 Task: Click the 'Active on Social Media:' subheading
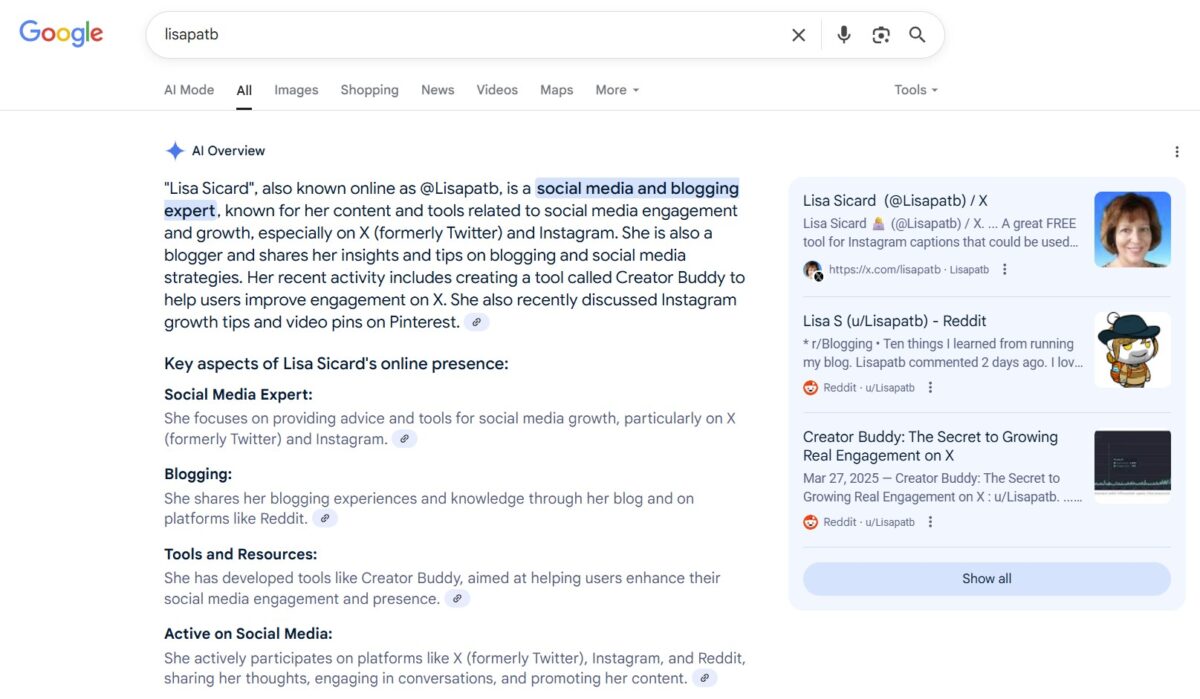(248, 634)
